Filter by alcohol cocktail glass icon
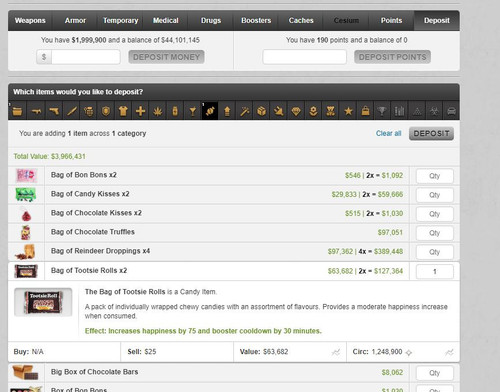The height and width of the screenshot is (392, 500). pos(192,111)
